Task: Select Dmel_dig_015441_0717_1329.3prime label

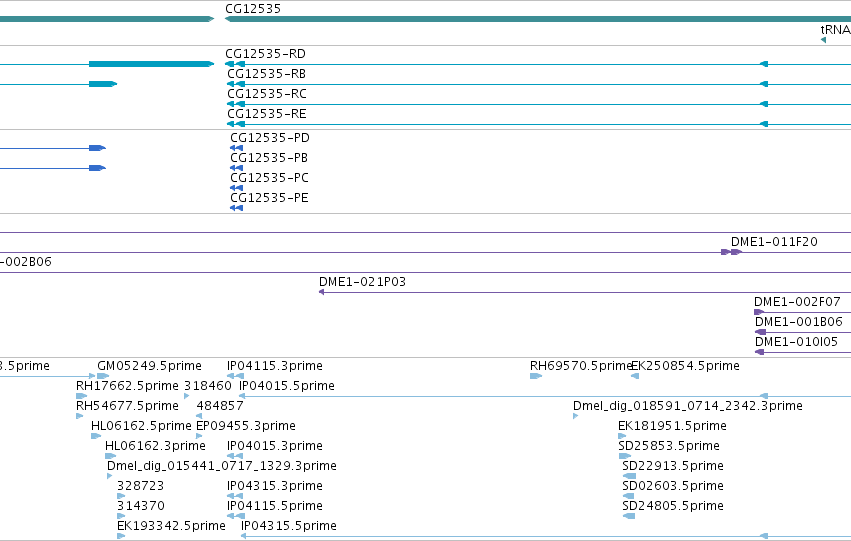Action: [221, 467]
